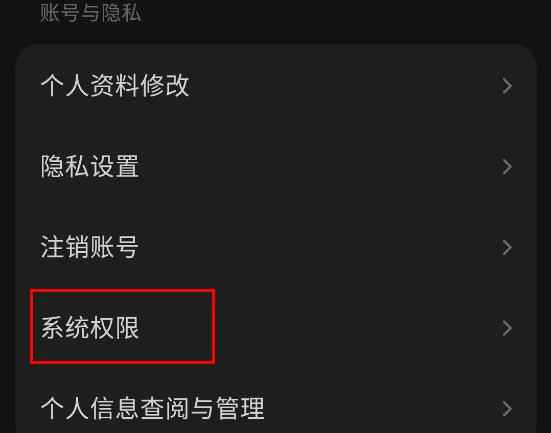This screenshot has width=551, height=433.
Task: Click the 账号与隐私 section header
Action: (91, 13)
